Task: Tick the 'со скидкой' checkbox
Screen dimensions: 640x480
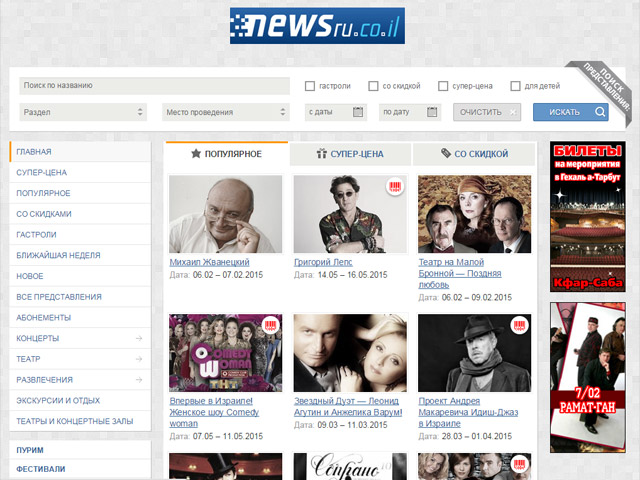Action: (x=373, y=86)
